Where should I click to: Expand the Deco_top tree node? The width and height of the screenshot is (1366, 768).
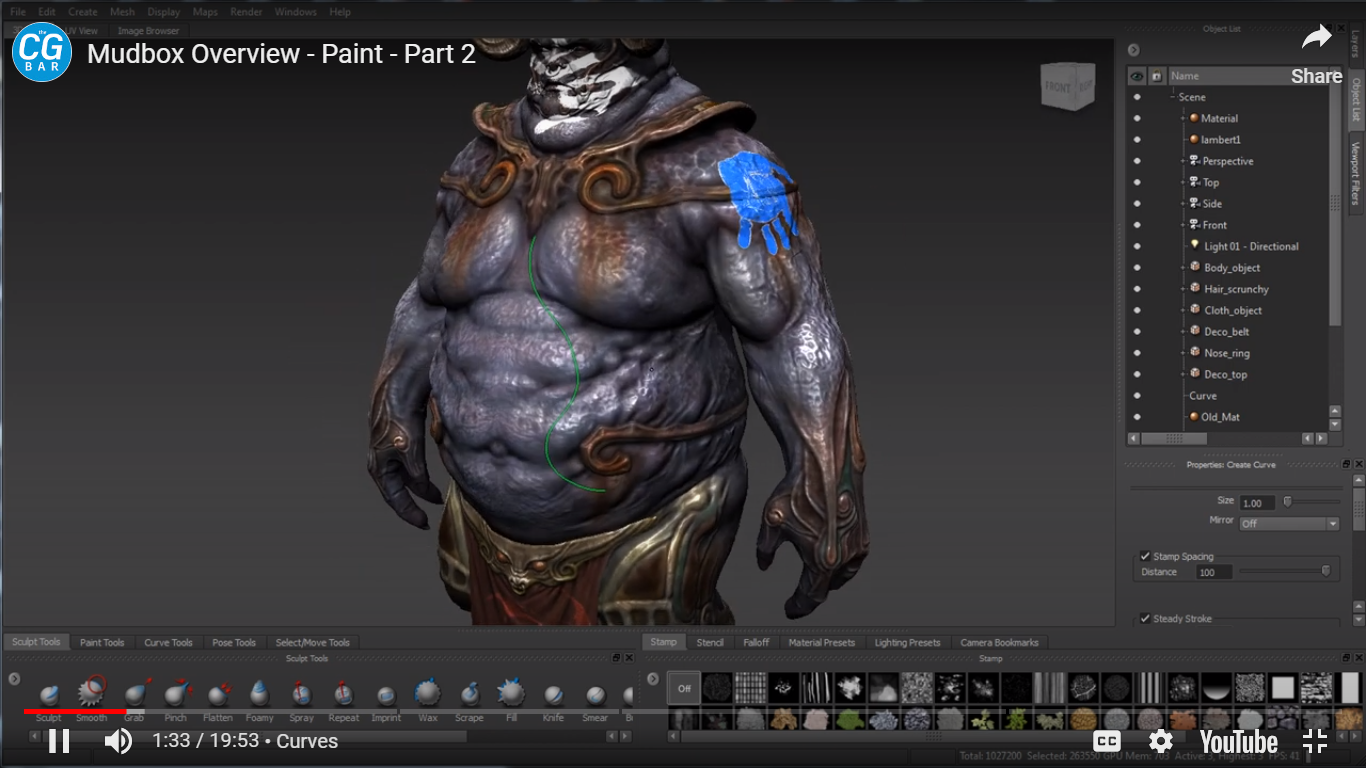1183,375
